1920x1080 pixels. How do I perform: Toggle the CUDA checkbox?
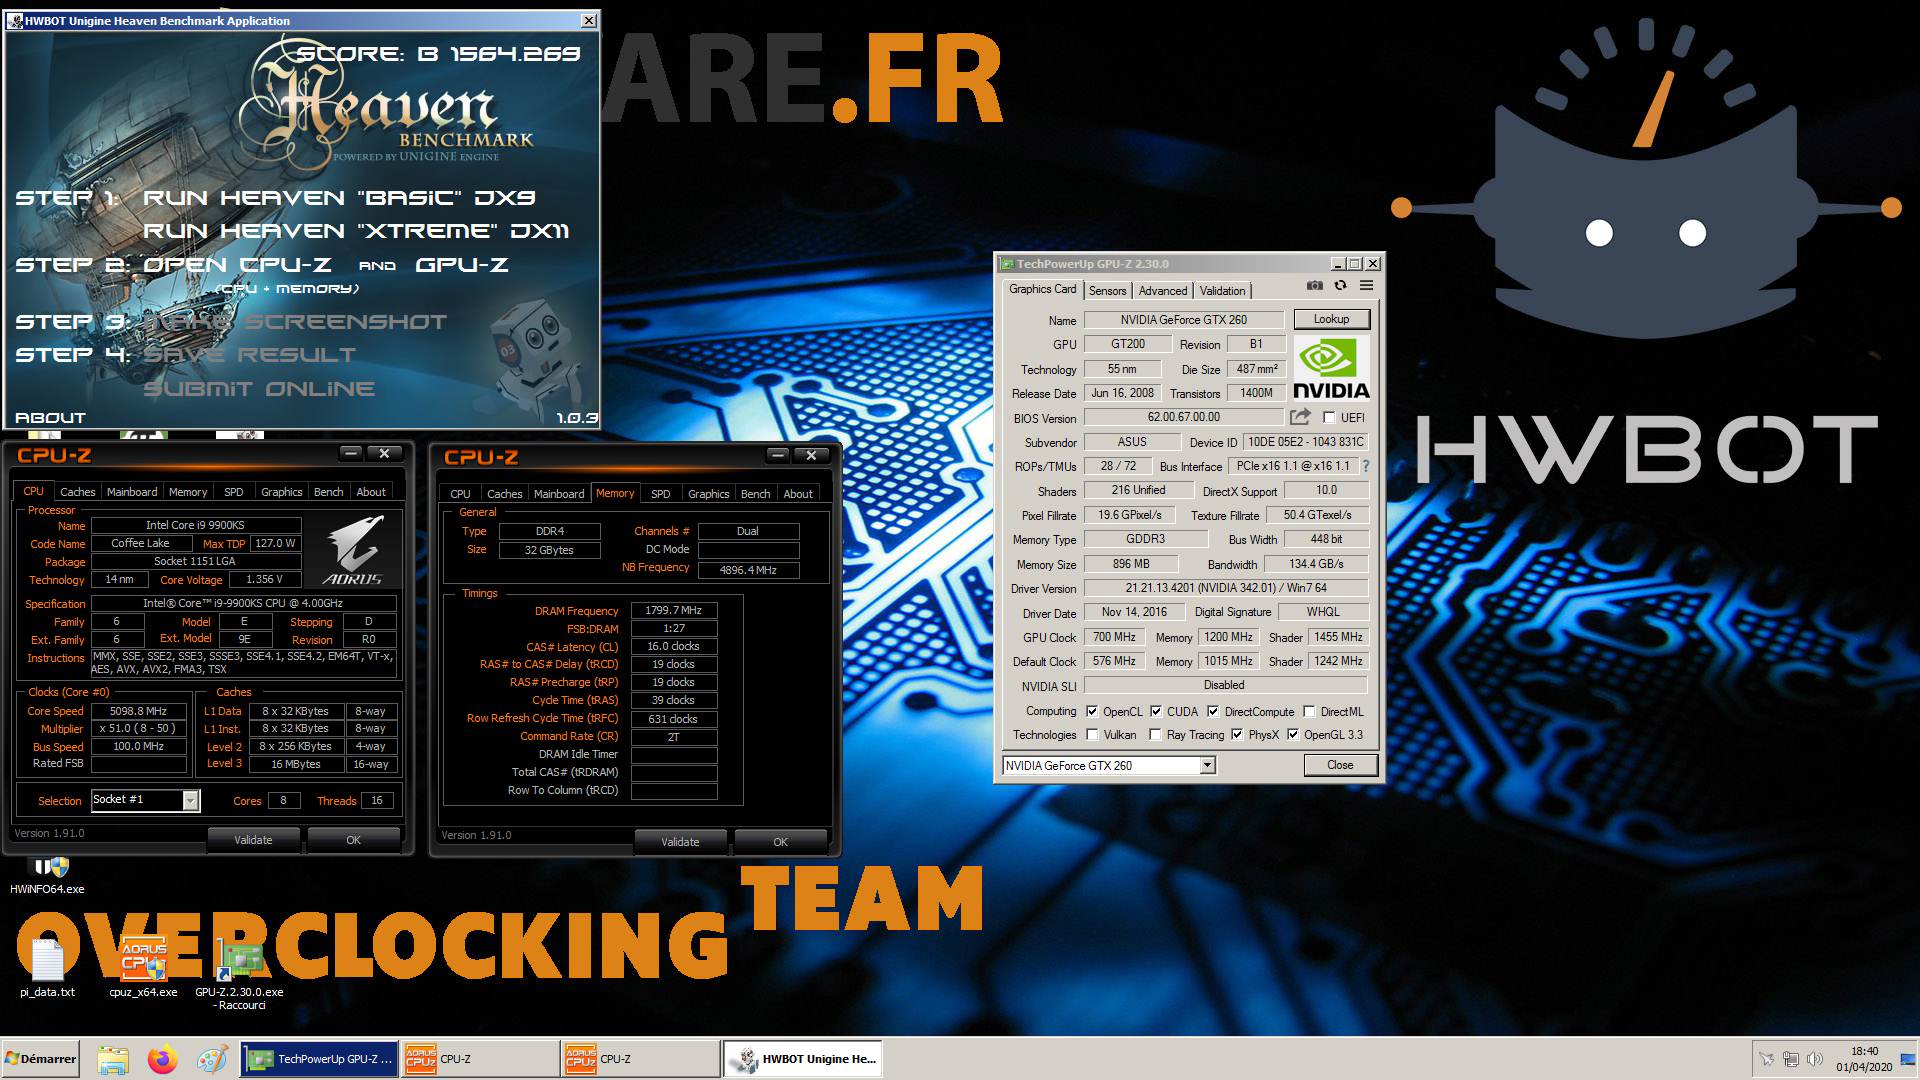(1156, 712)
